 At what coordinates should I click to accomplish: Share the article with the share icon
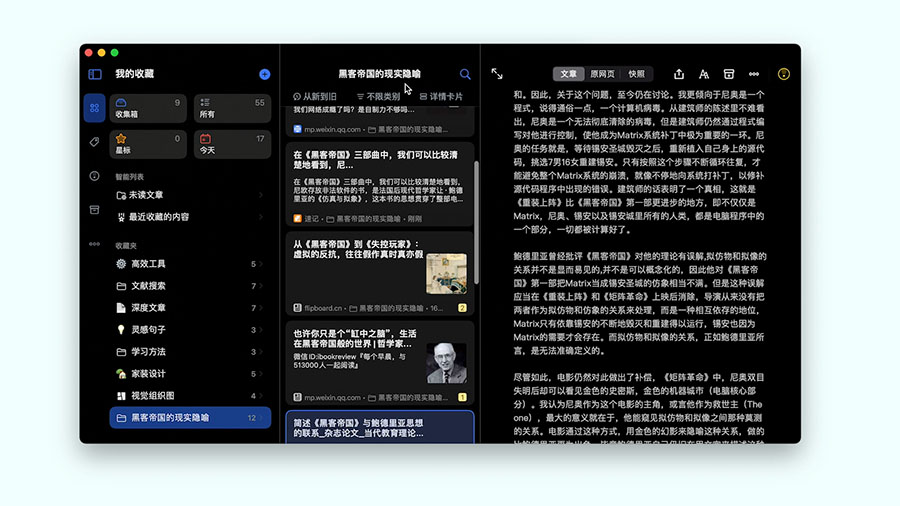point(679,74)
